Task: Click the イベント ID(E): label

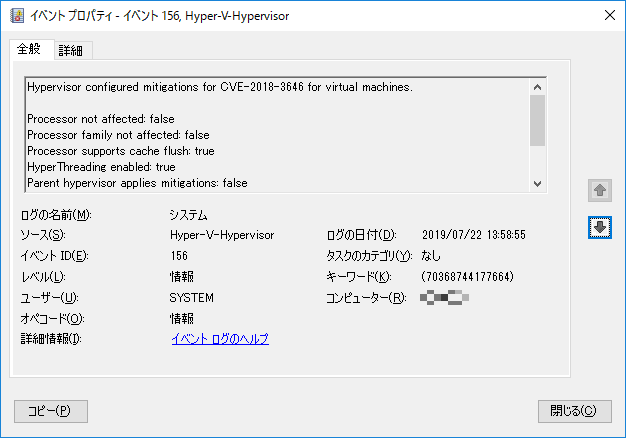Action: 54,256
